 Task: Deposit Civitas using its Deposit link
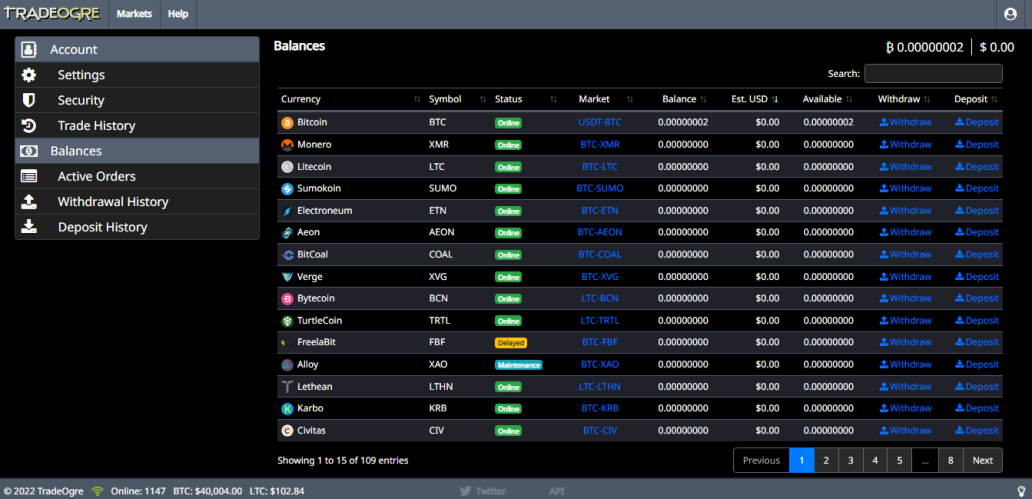tap(977, 431)
